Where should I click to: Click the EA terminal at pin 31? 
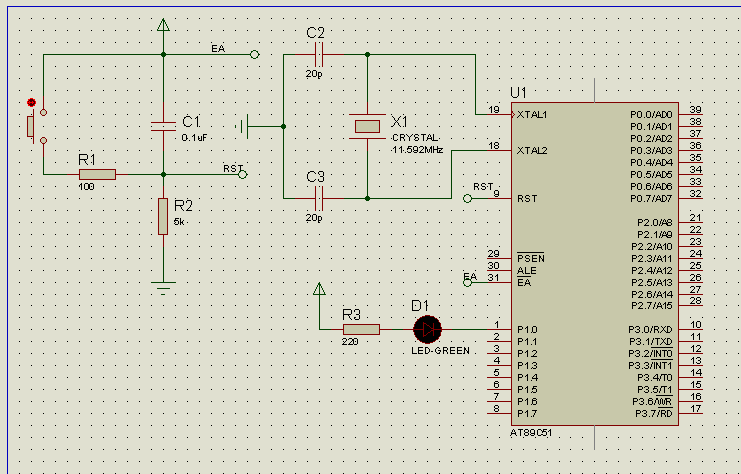click(467, 283)
